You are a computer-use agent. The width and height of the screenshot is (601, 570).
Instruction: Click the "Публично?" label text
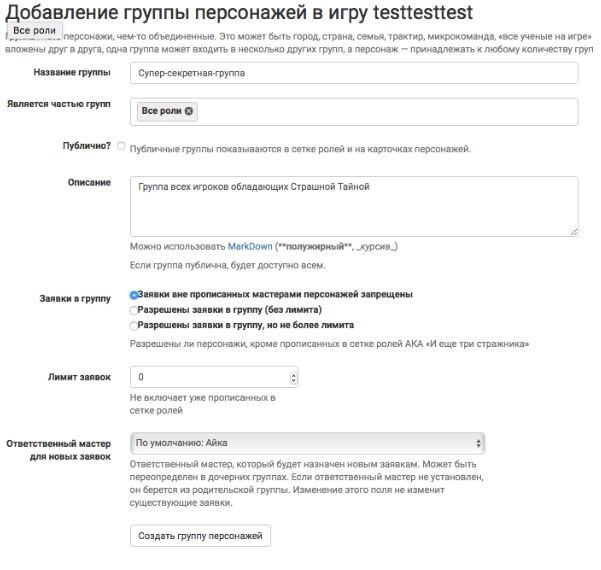(x=87, y=147)
